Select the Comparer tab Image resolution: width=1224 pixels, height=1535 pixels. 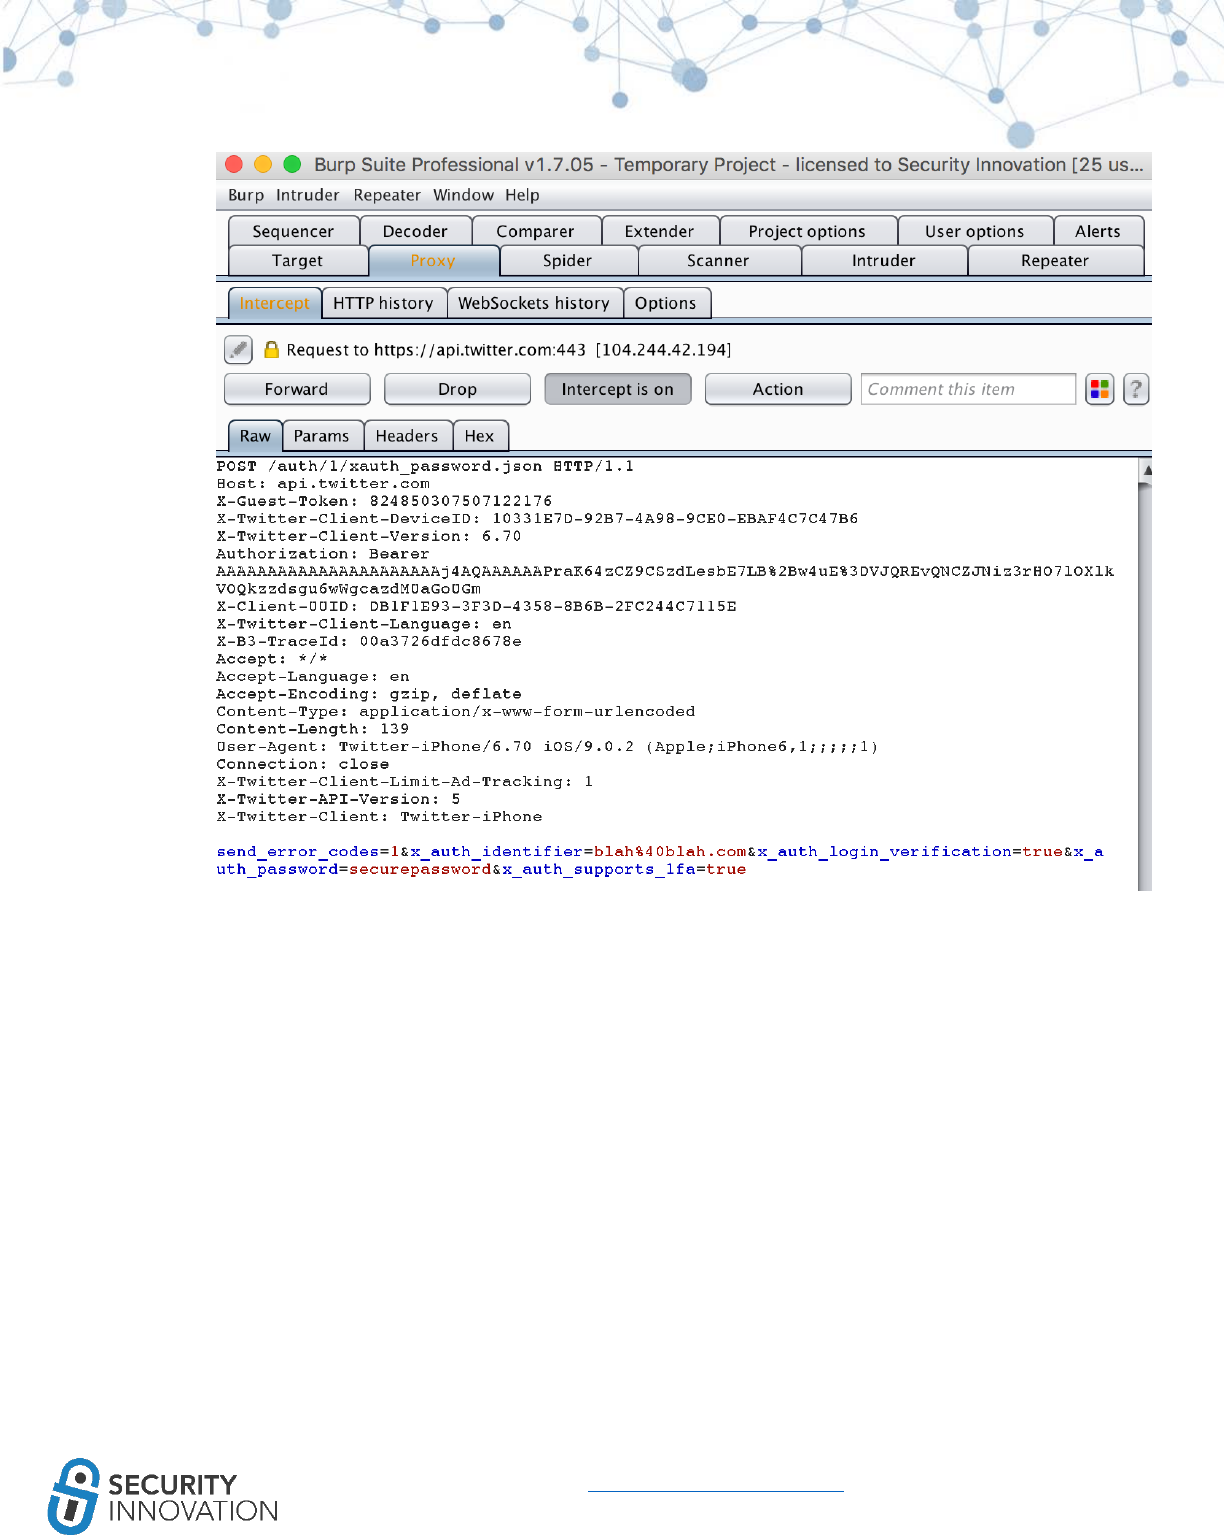(x=536, y=231)
